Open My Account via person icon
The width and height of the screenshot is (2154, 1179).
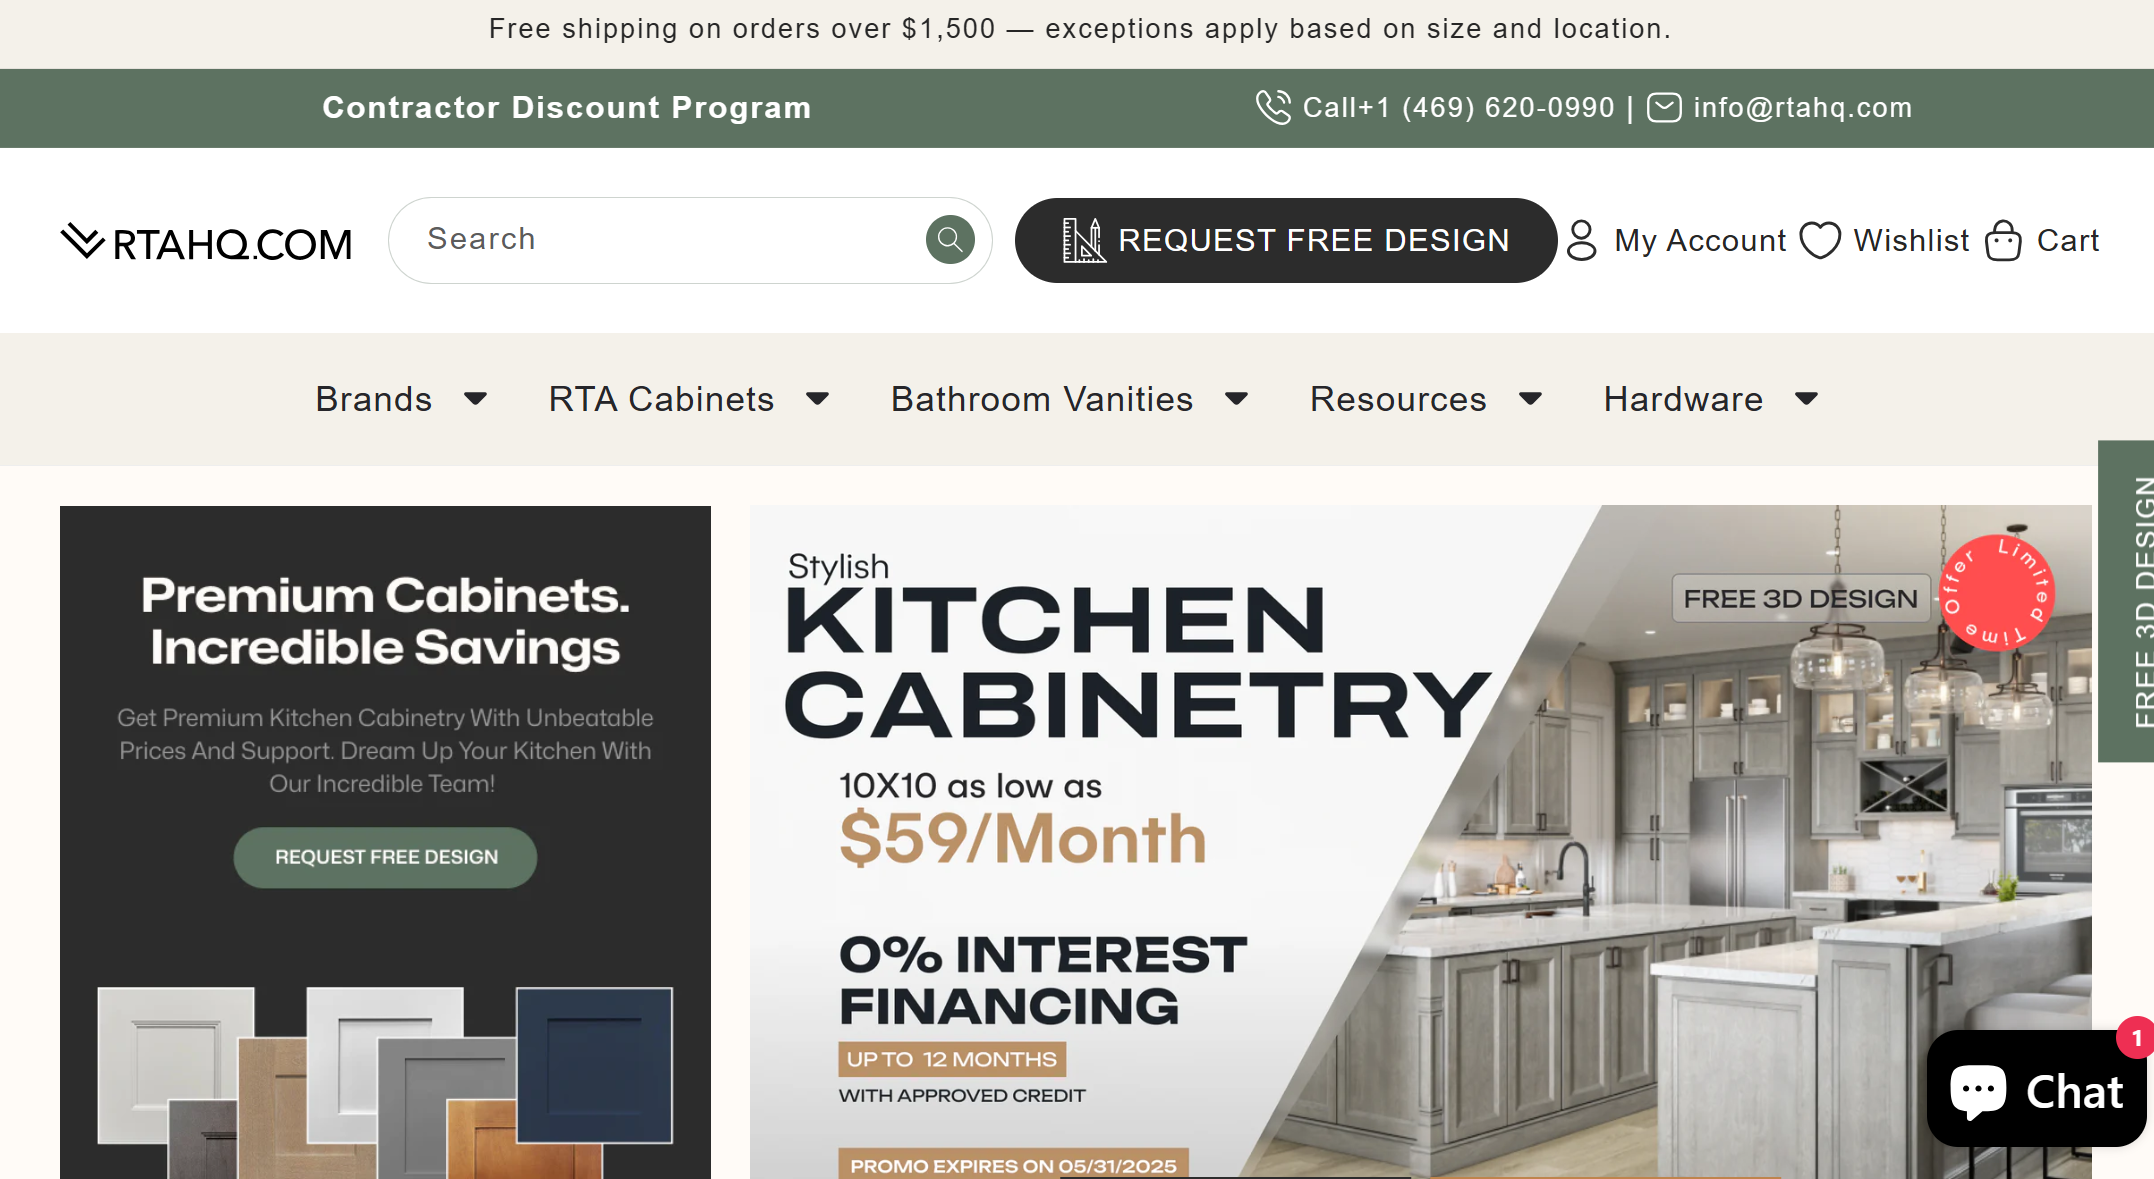pos(1581,240)
